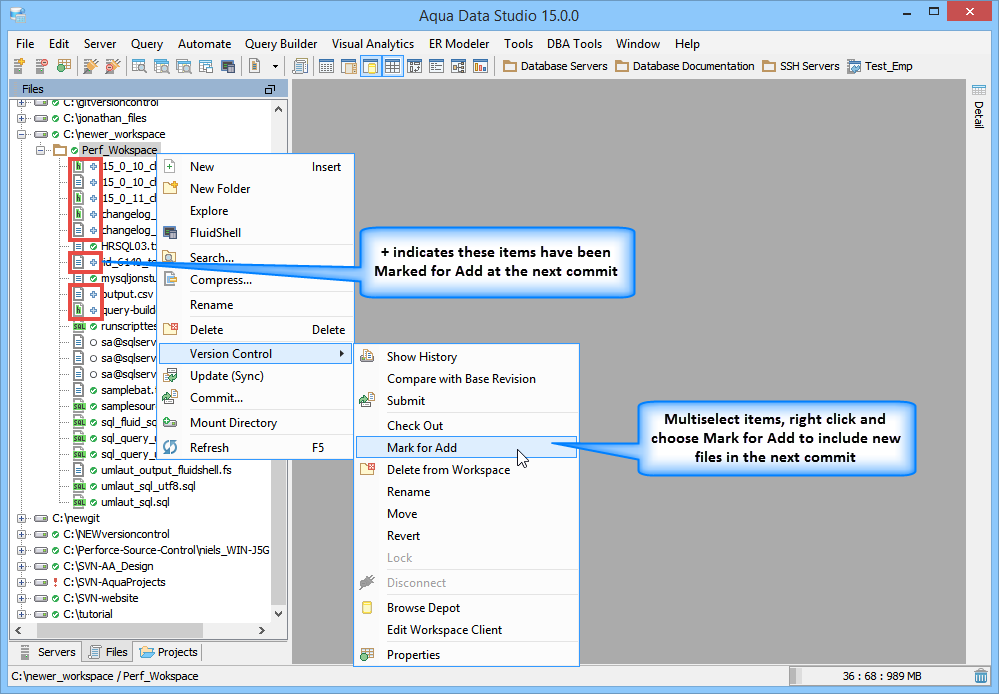Open Properties in the Version Control submenu

click(x=466, y=654)
